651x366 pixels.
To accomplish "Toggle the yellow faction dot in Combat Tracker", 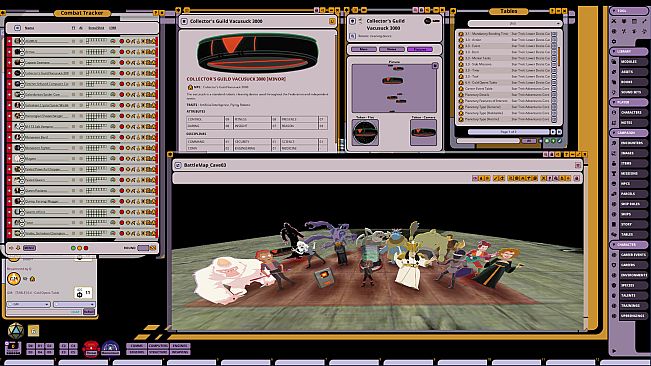I will [x=79, y=248].
